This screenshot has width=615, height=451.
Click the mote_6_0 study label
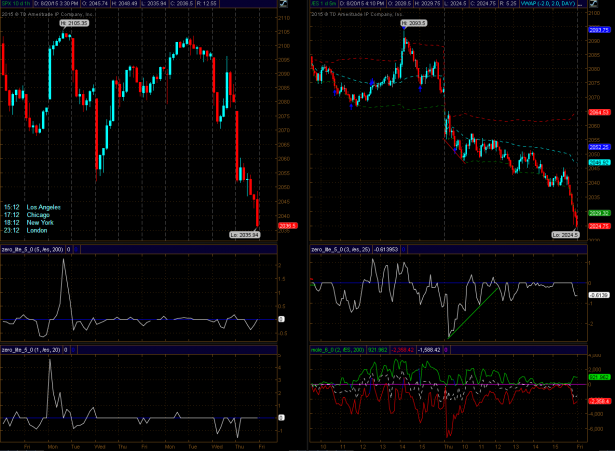(340, 349)
